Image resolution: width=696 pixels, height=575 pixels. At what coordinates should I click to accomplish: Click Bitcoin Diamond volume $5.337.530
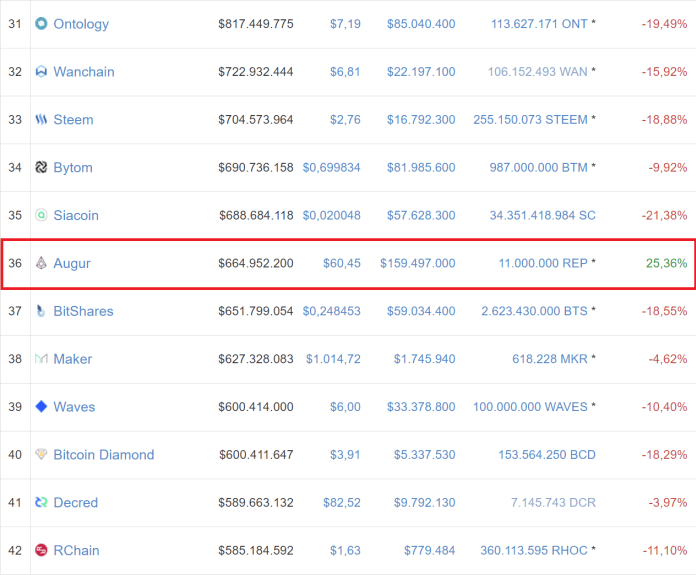(x=424, y=455)
